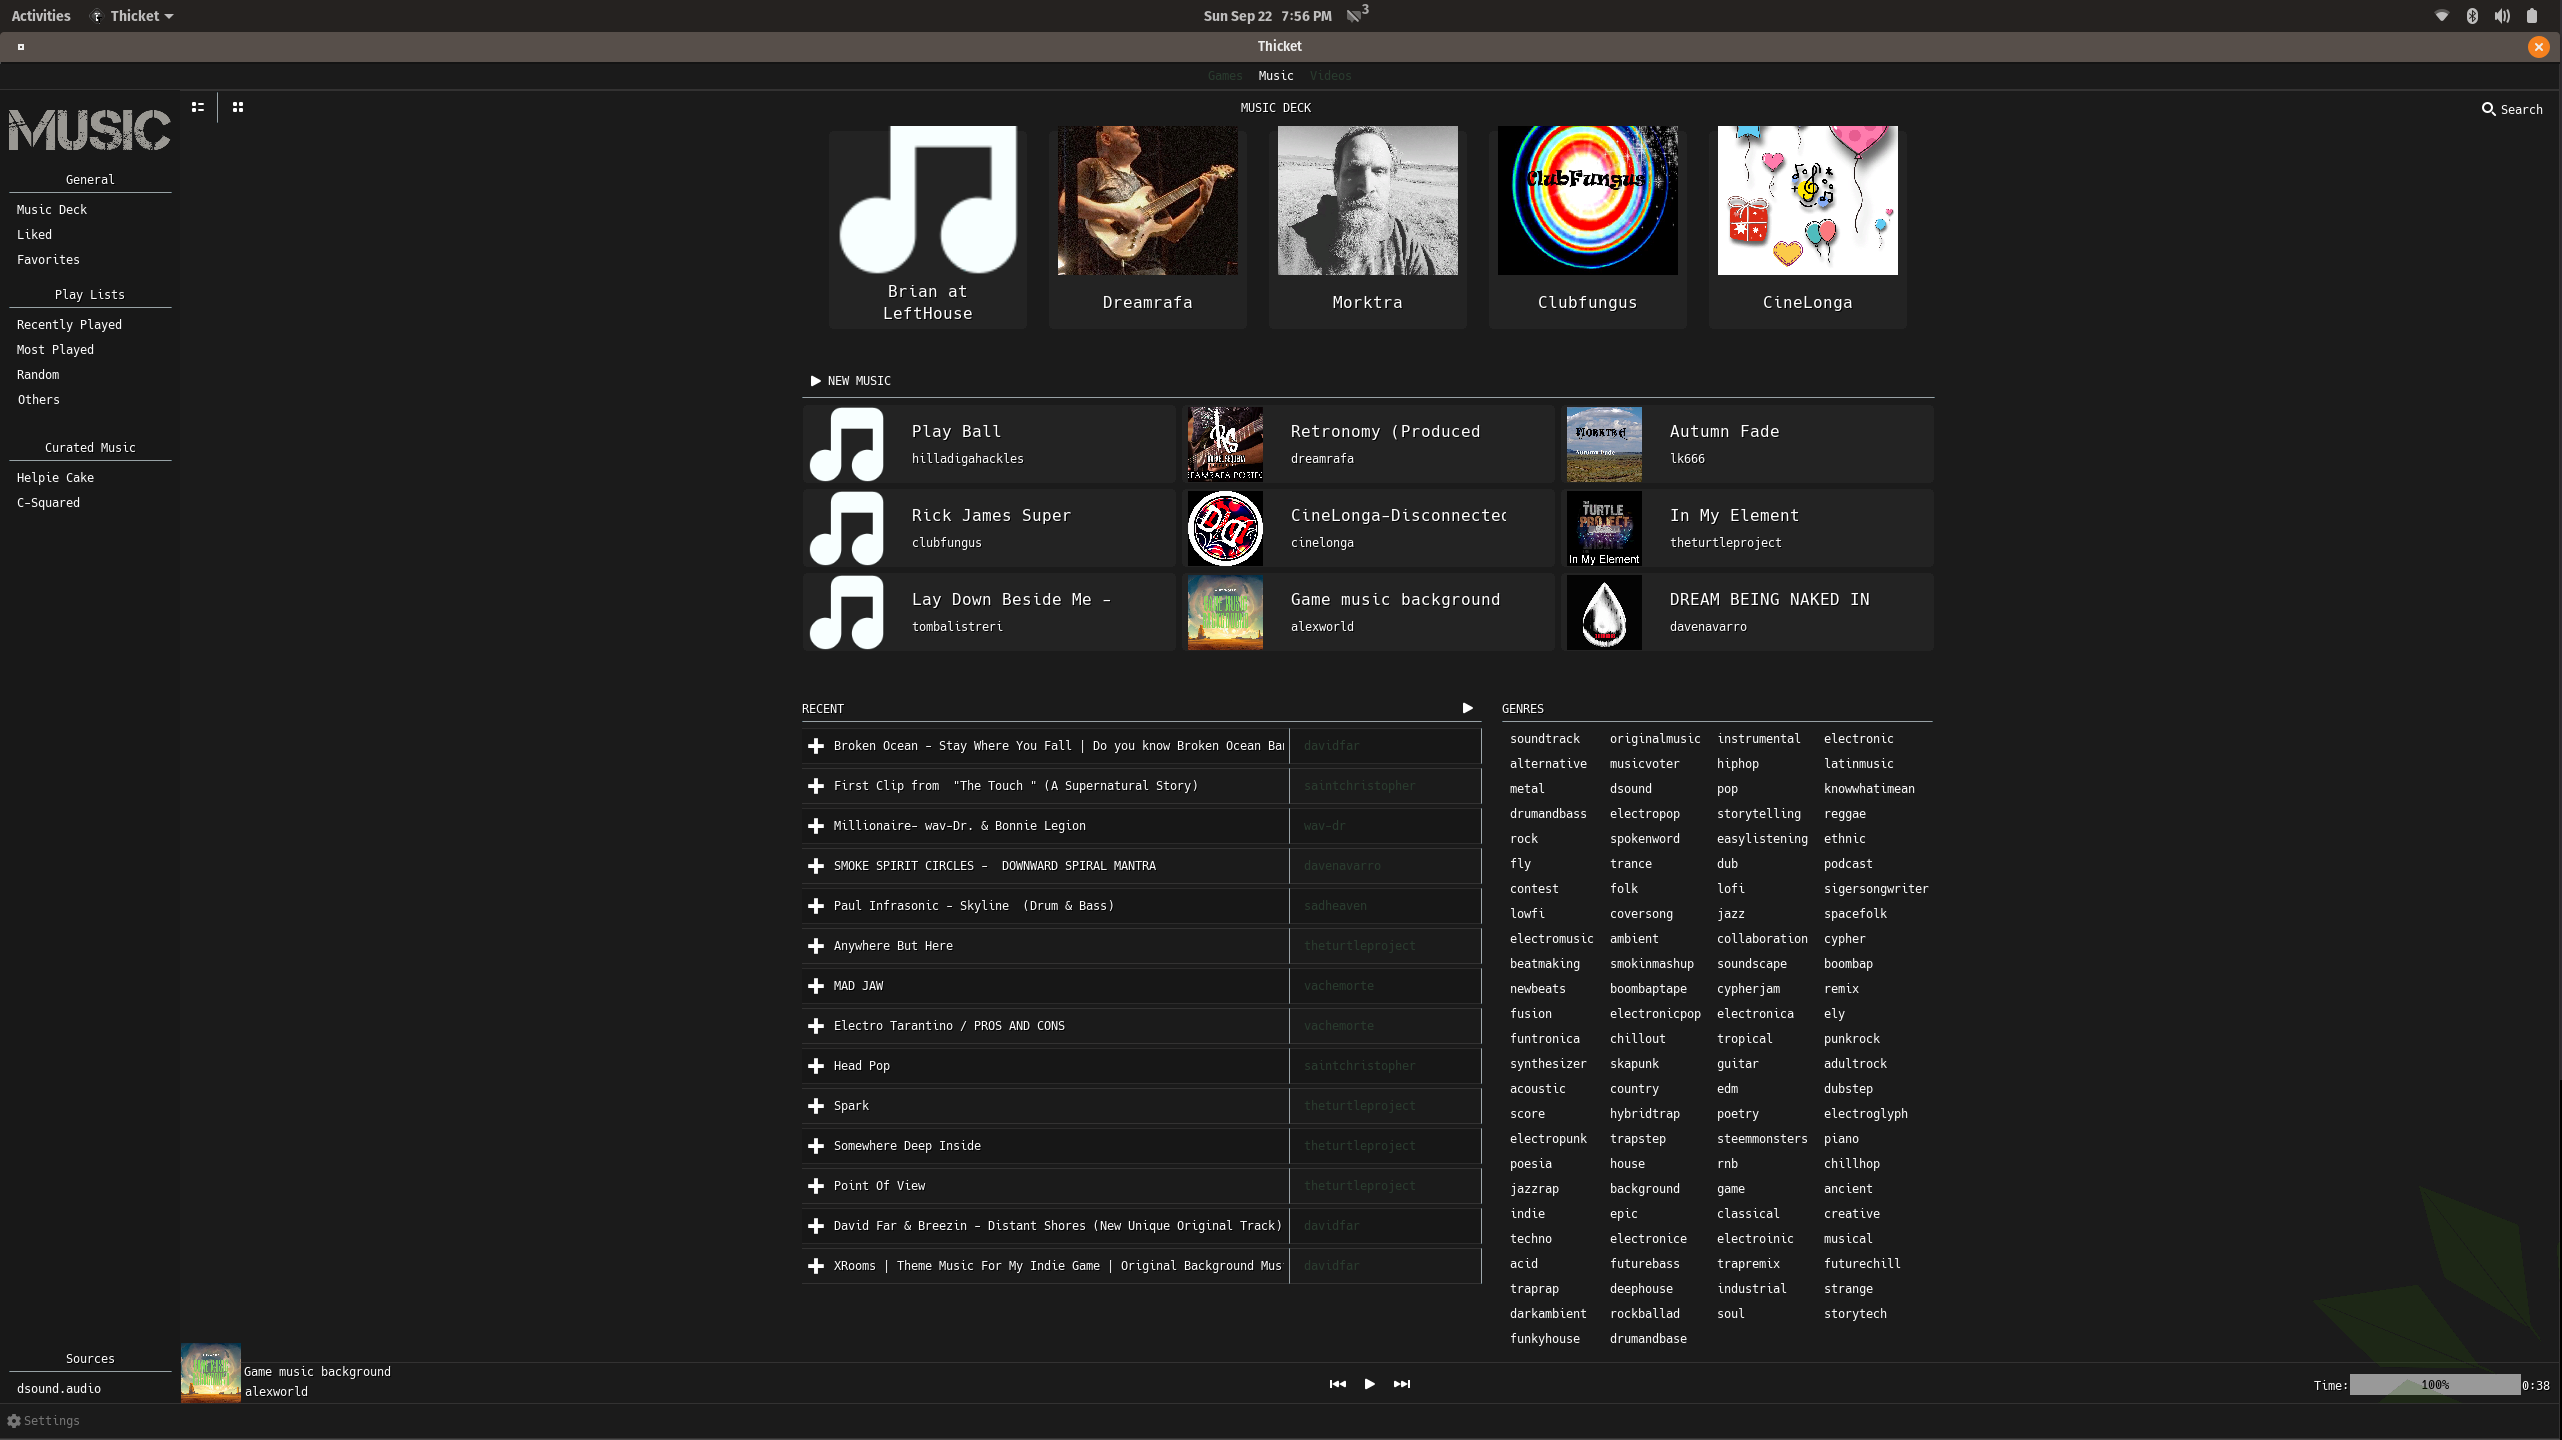The height and width of the screenshot is (1440, 2562).
Task: Skip to the next track
Action: click(x=1402, y=1384)
